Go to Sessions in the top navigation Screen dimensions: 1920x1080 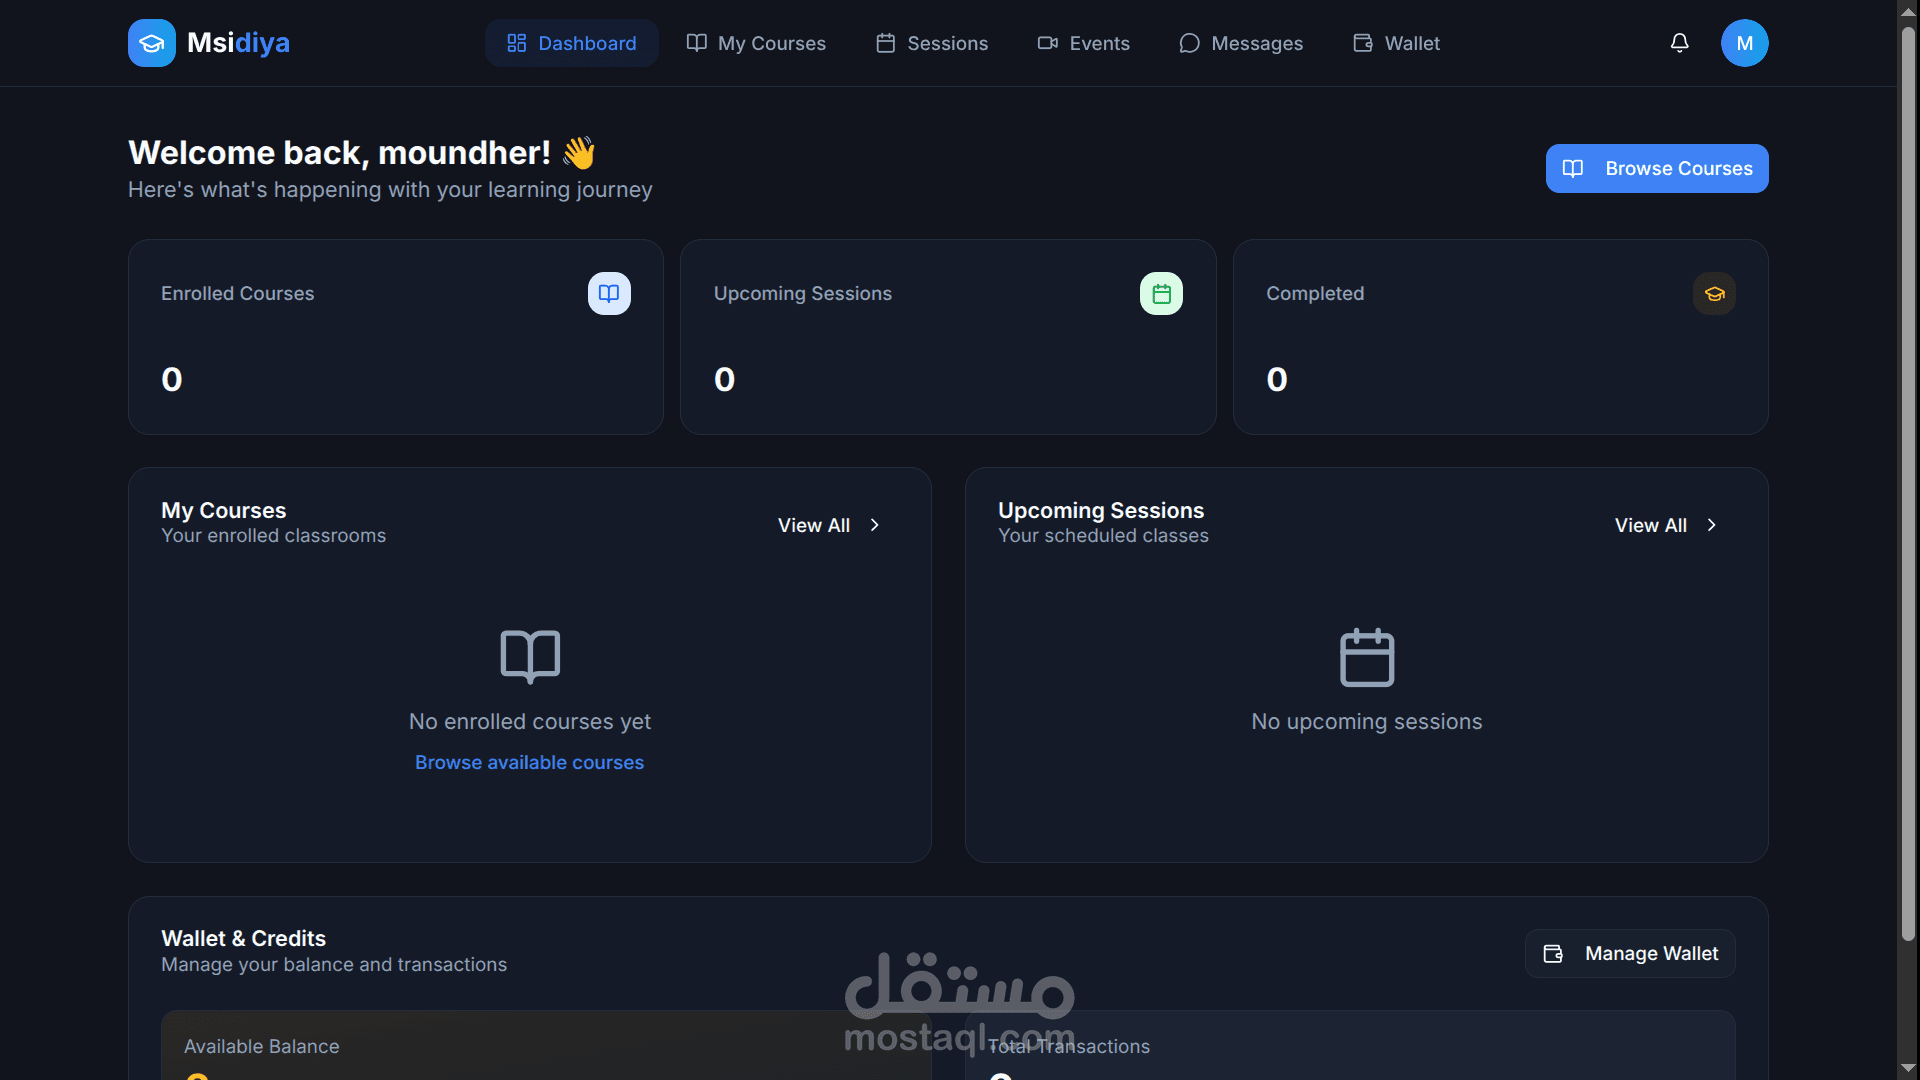tap(932, 43)
